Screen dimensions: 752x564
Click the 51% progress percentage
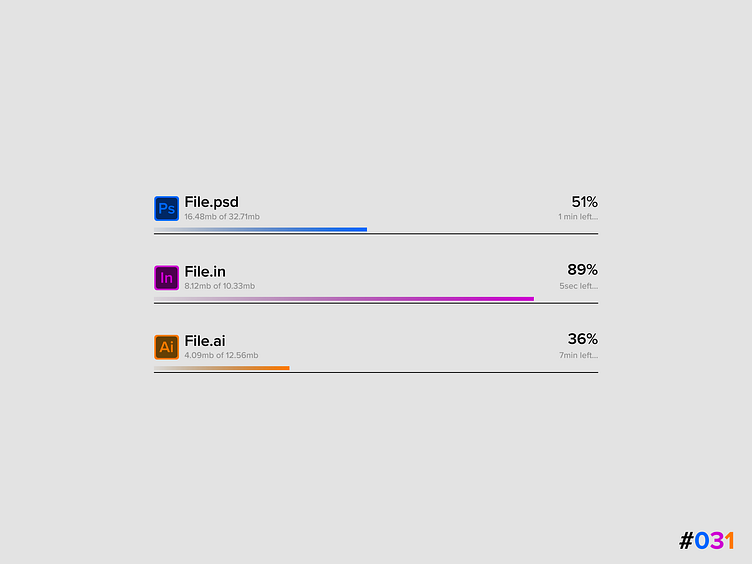584,202
